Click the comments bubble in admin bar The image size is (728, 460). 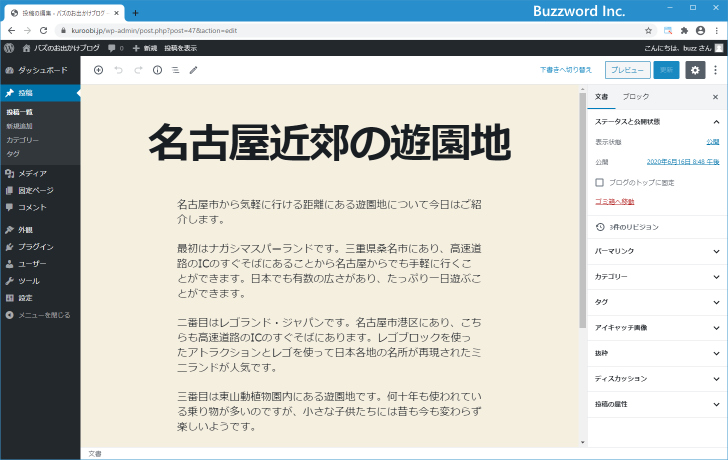coord(116,48)
